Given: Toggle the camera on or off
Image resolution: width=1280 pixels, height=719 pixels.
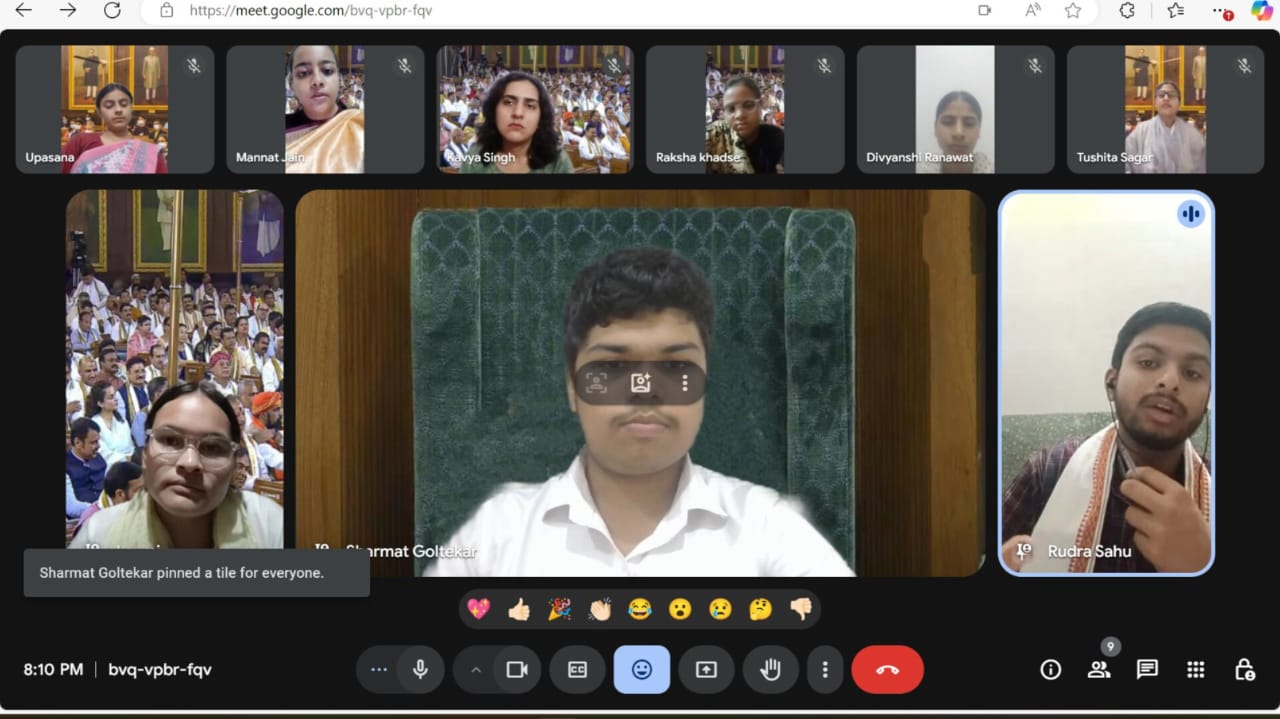Looking at the screenshot, I should [517, 670].
